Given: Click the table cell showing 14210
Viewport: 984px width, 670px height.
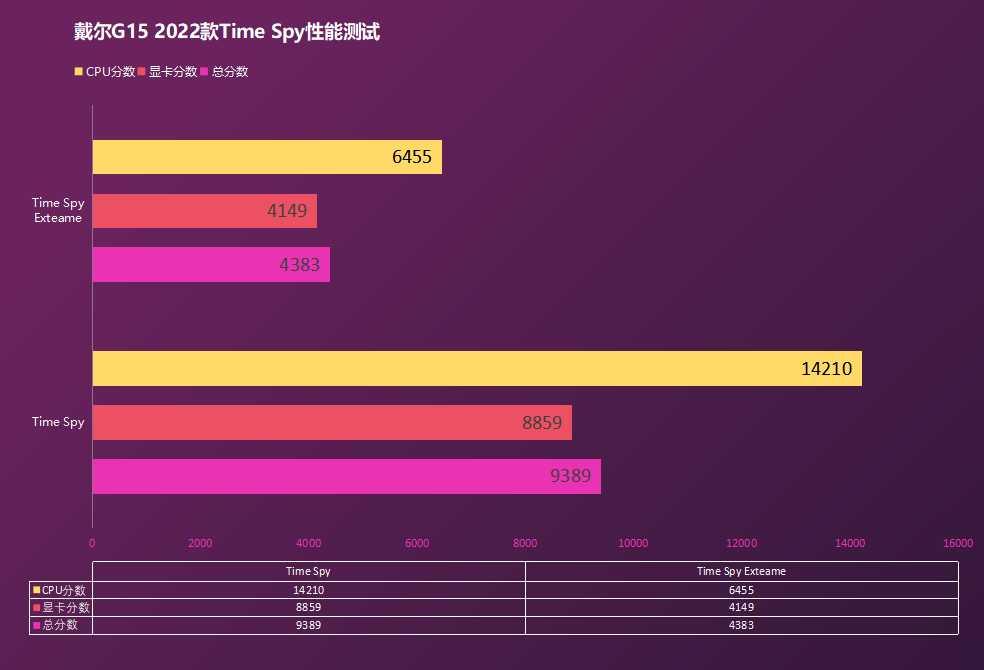Looking at the screenshot, I should tap(308, 590).
